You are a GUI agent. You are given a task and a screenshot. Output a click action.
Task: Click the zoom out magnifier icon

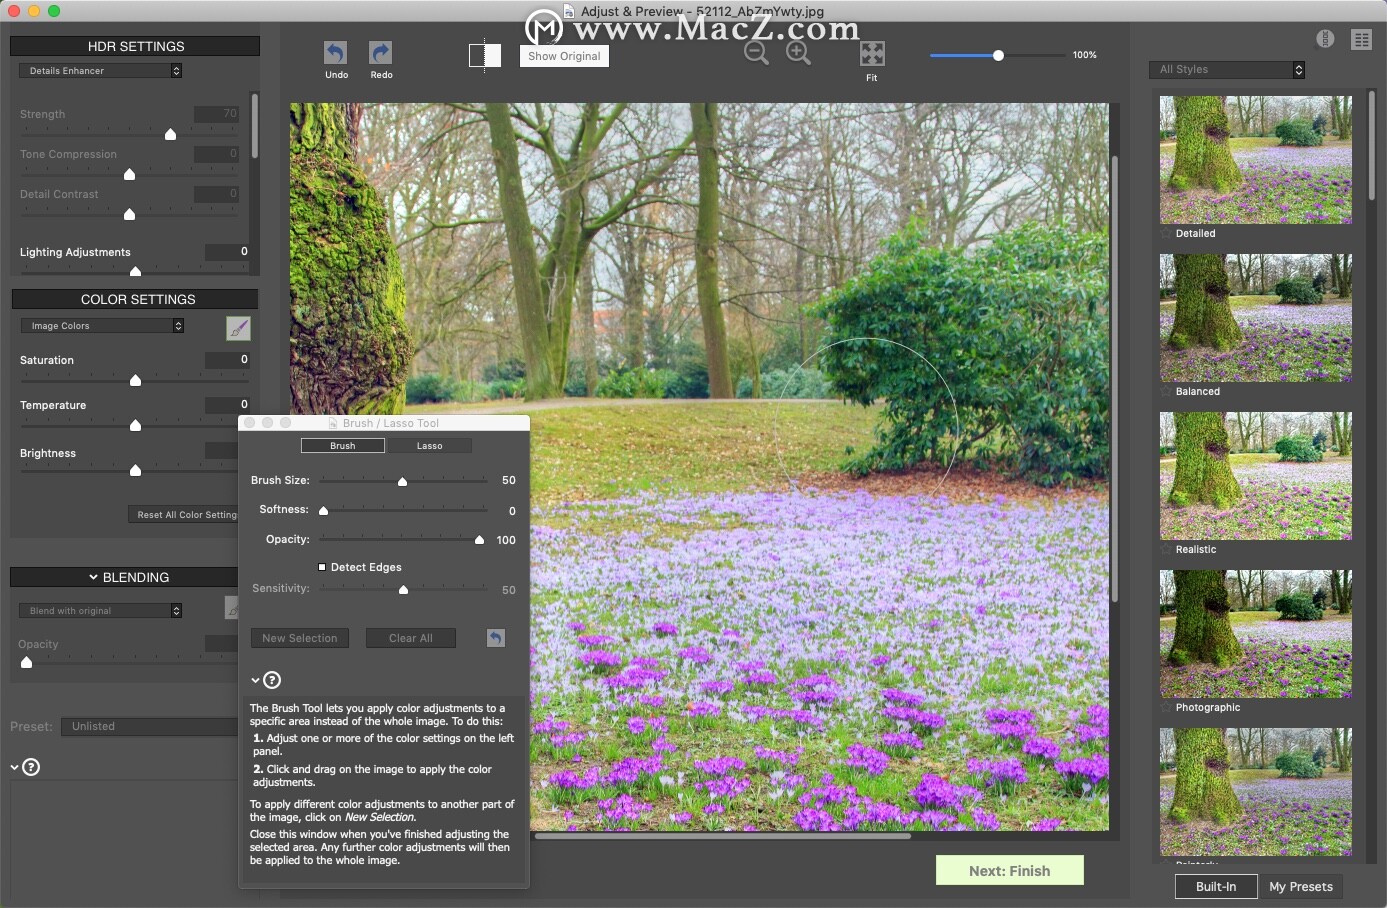[757, 53]
